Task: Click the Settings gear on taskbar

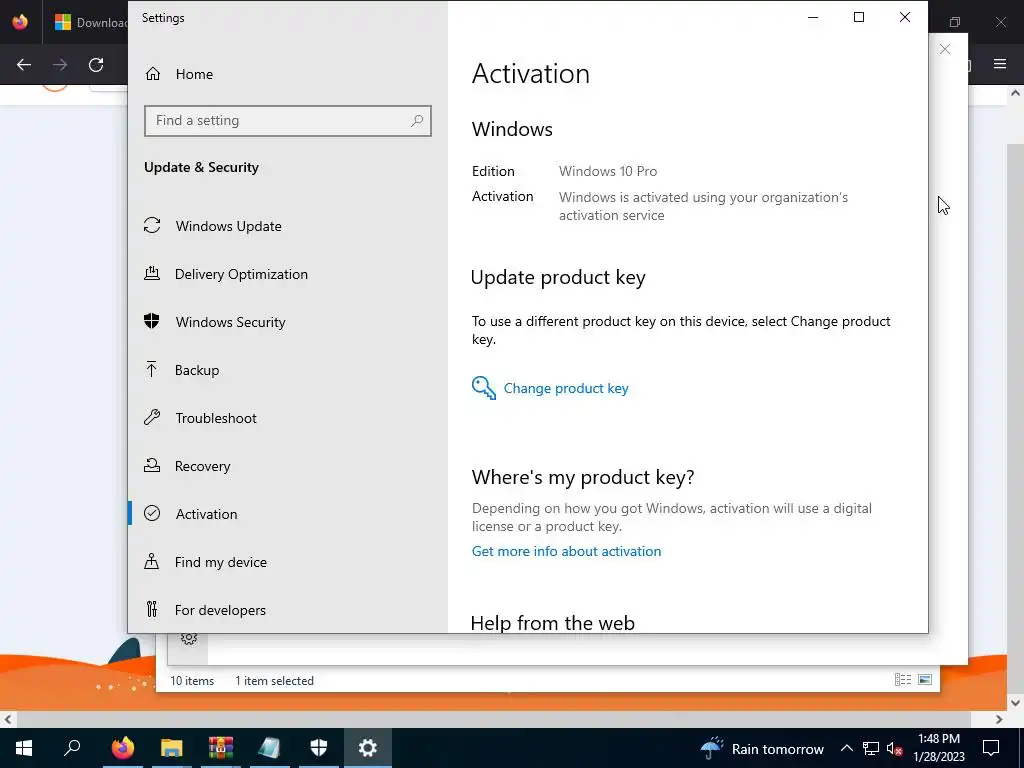Action: [x=368, y=748]
